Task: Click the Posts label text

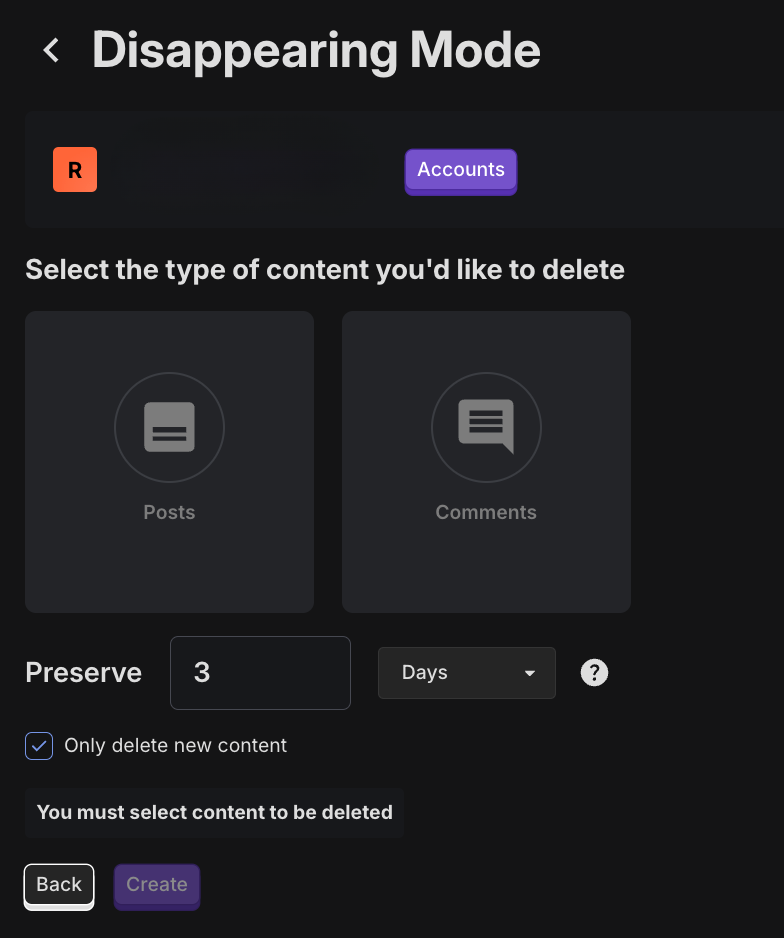Action: 169,512
